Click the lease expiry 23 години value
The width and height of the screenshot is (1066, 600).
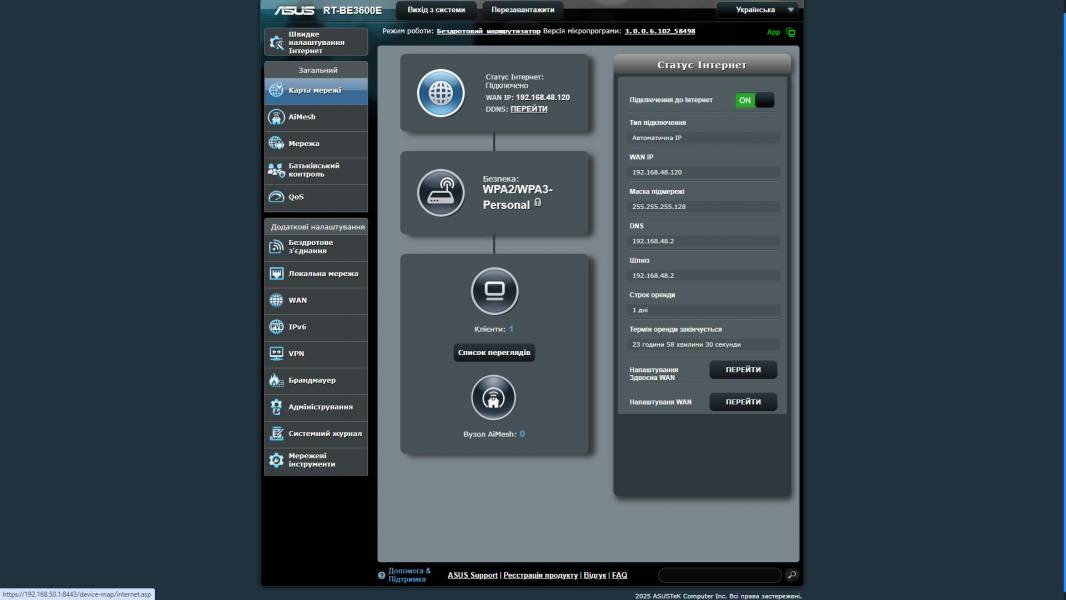pyautogui.click(x=703, y=345)
